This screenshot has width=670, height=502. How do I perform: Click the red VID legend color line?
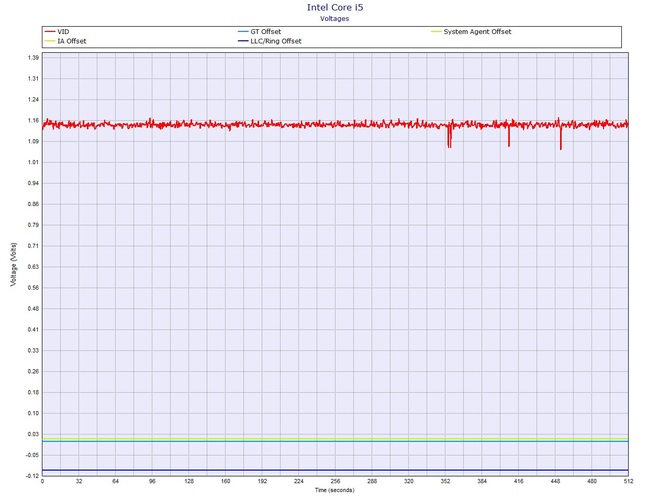tap(50, 32)
